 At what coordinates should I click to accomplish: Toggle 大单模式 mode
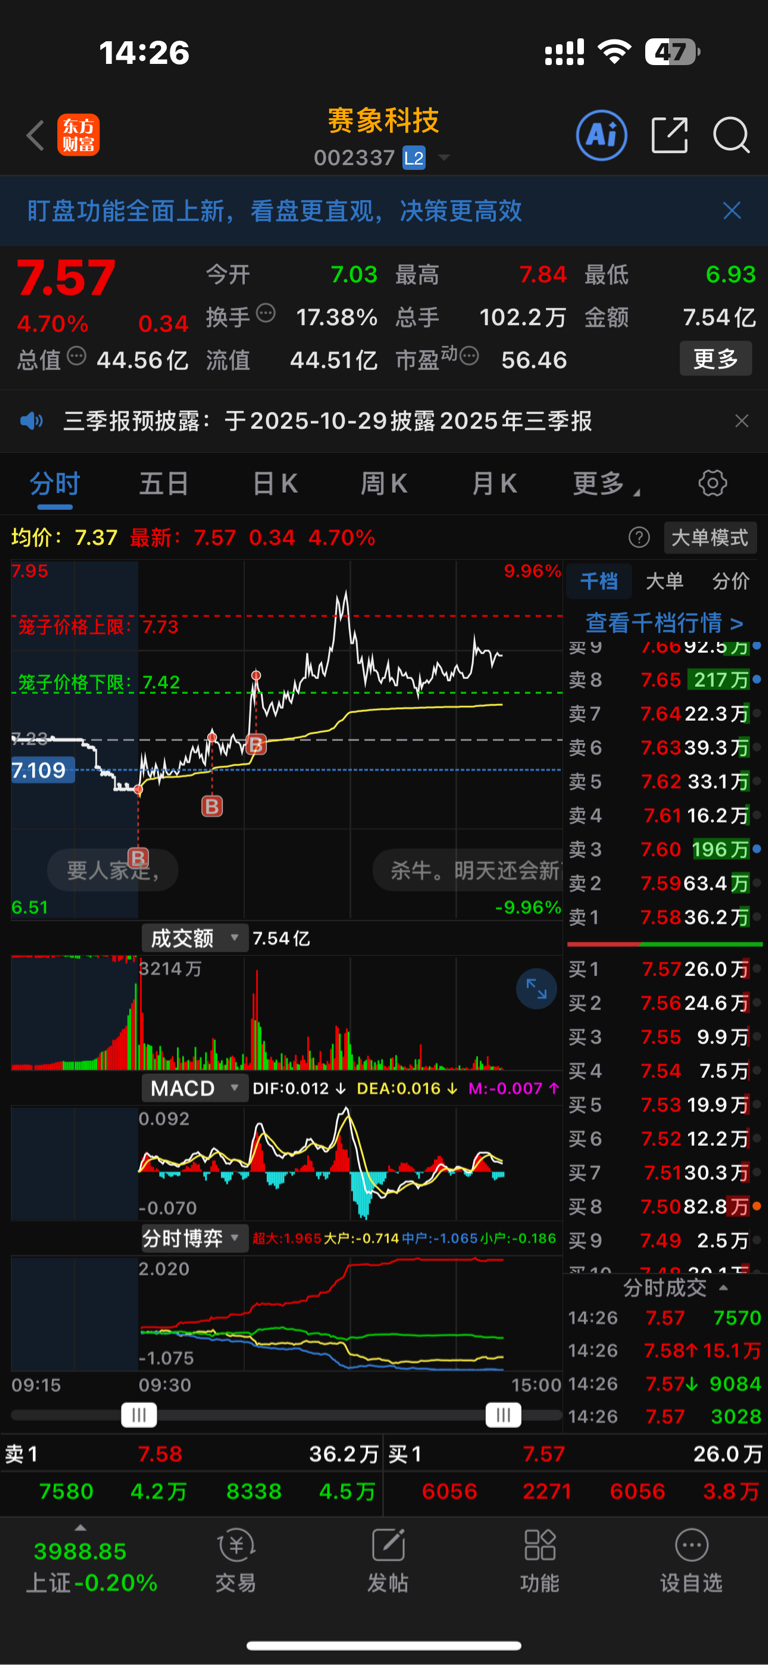tap(709, 537)
